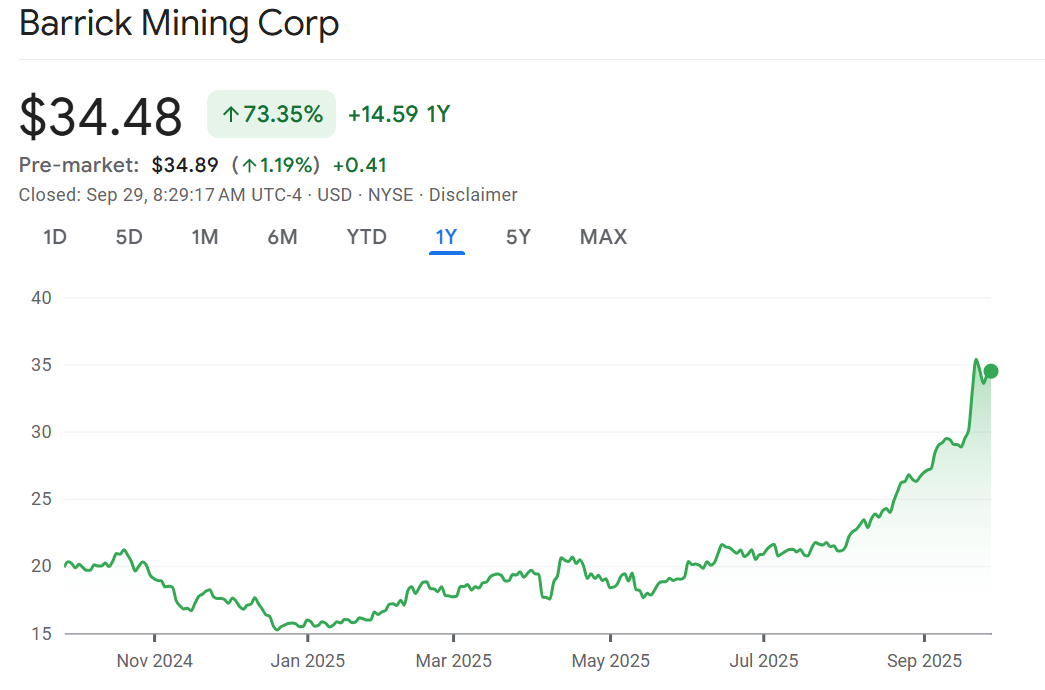1045x690 pixels.
Task: Click the up arrow in the 73.35% badge
Action: (231, 115)
